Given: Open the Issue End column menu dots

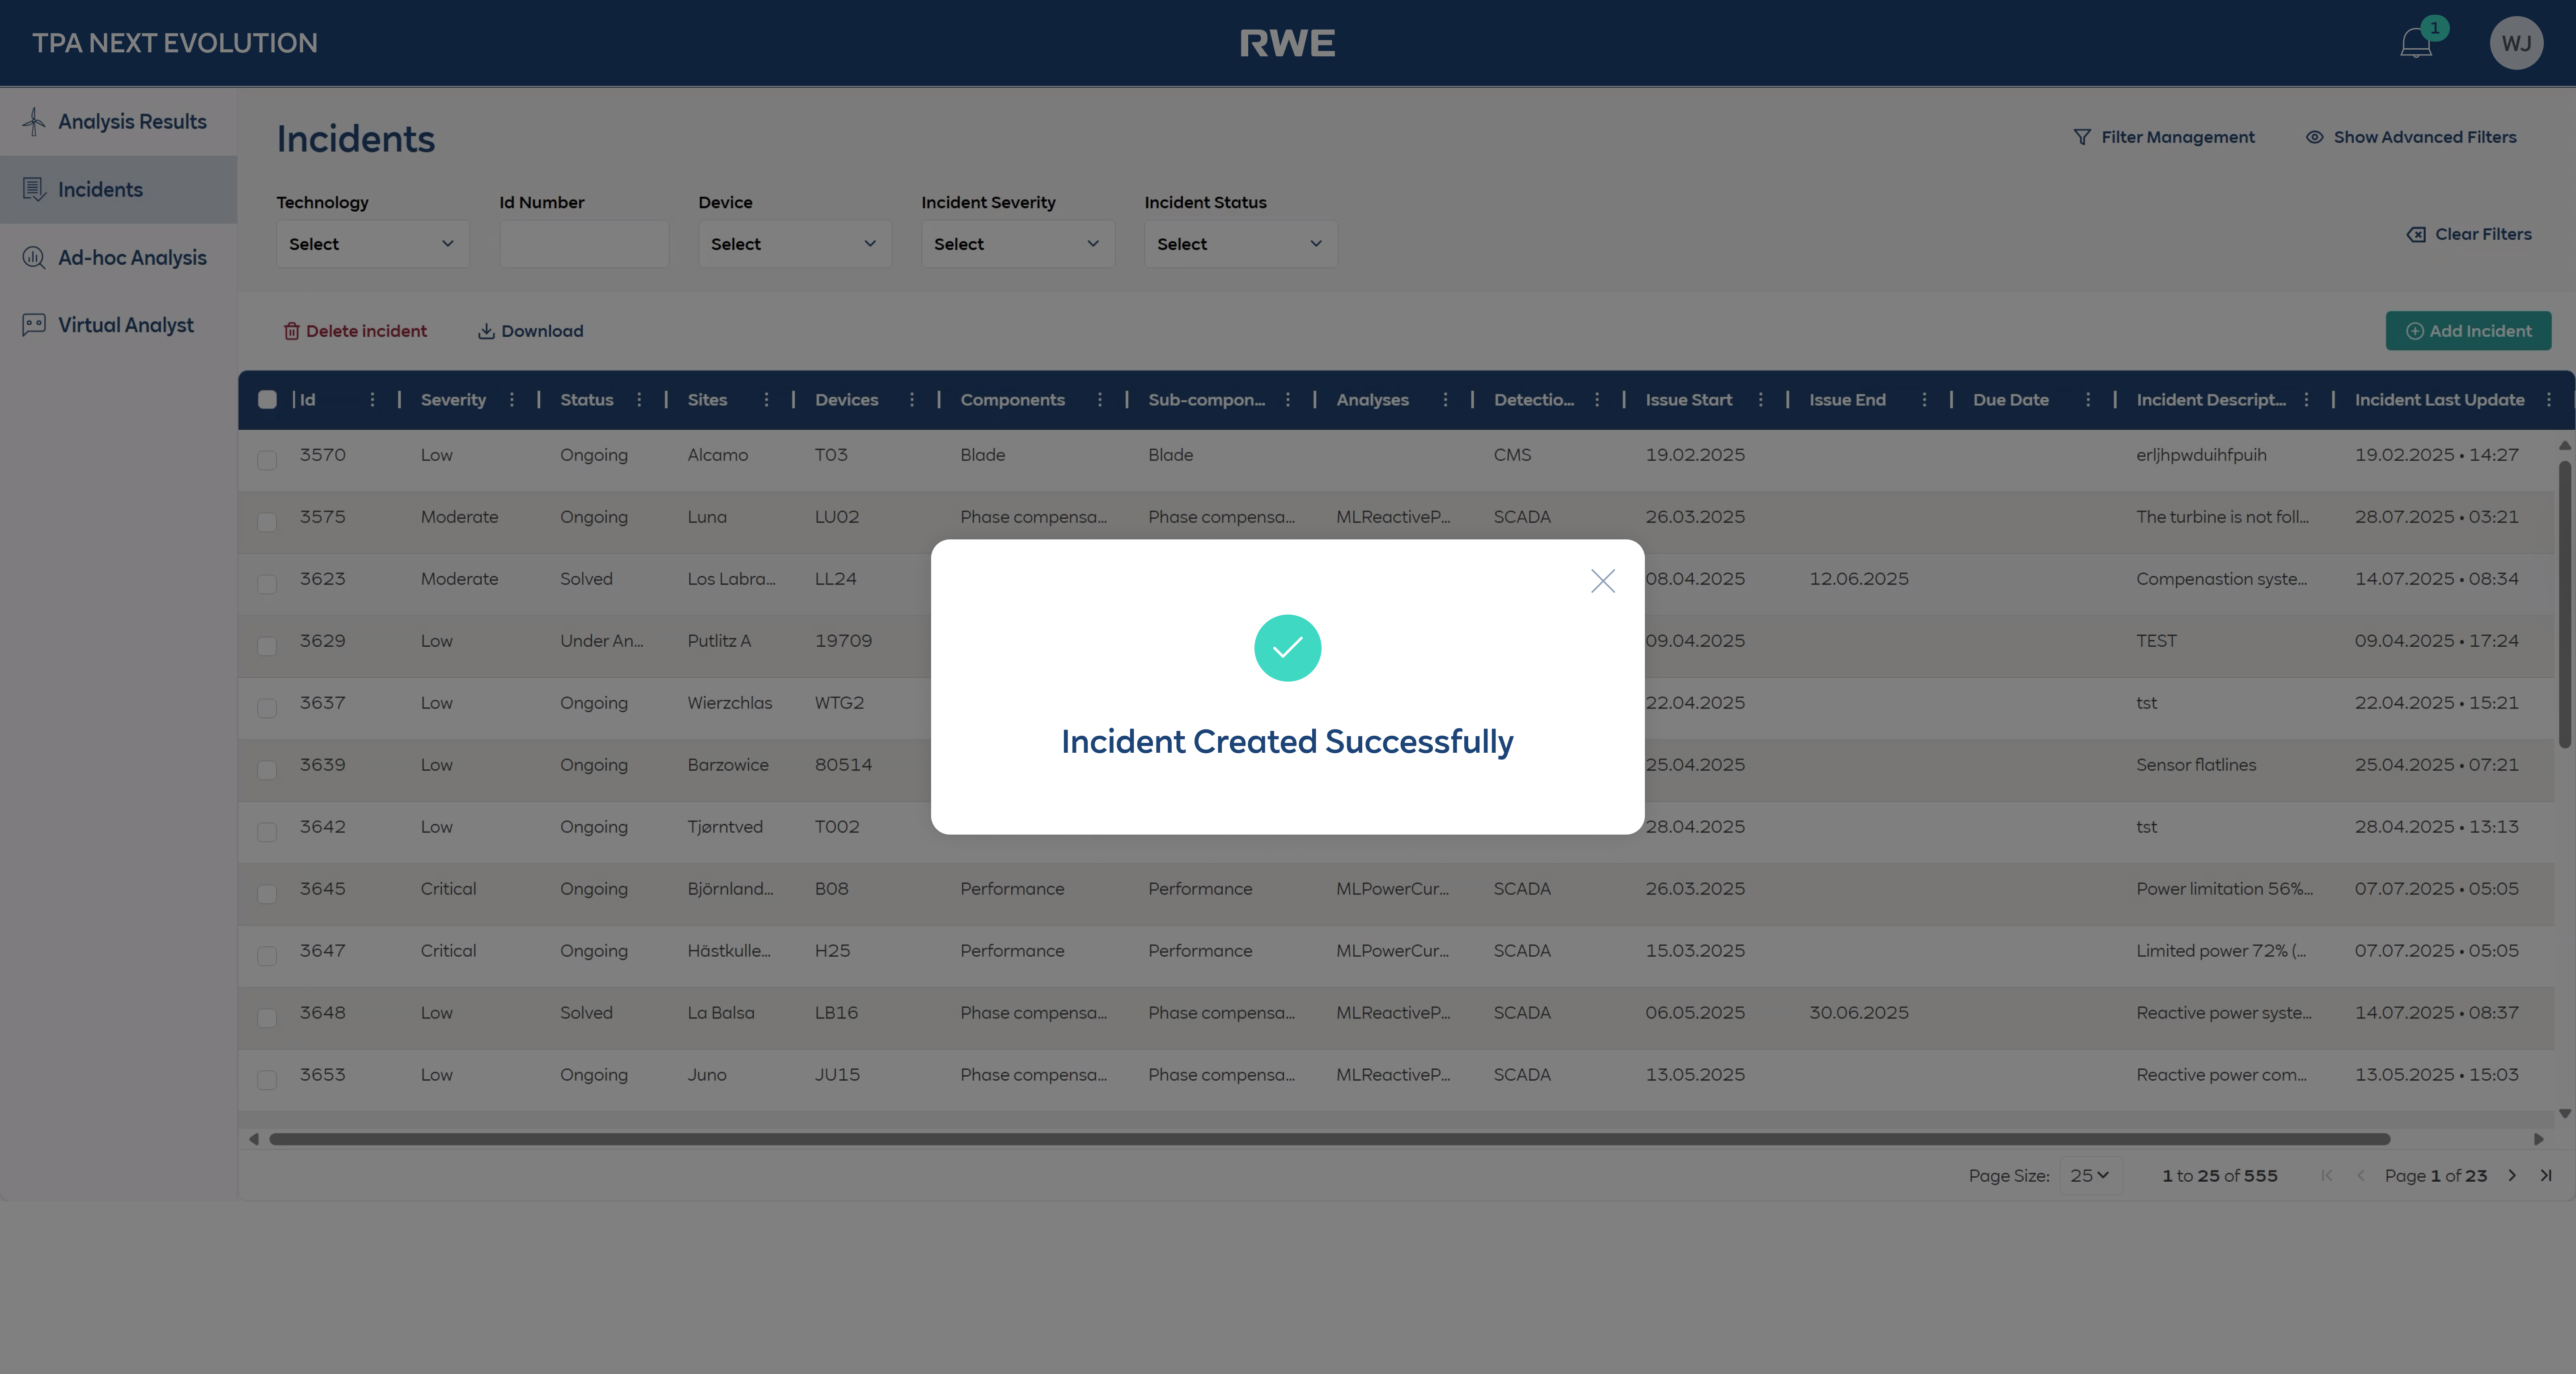Looking at the screenshot, I should coord(1924,400).
